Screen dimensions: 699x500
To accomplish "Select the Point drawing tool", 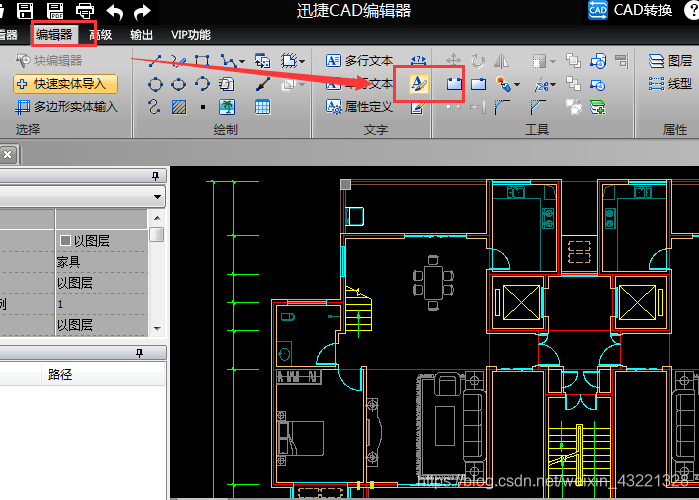I will pos(203,107).
